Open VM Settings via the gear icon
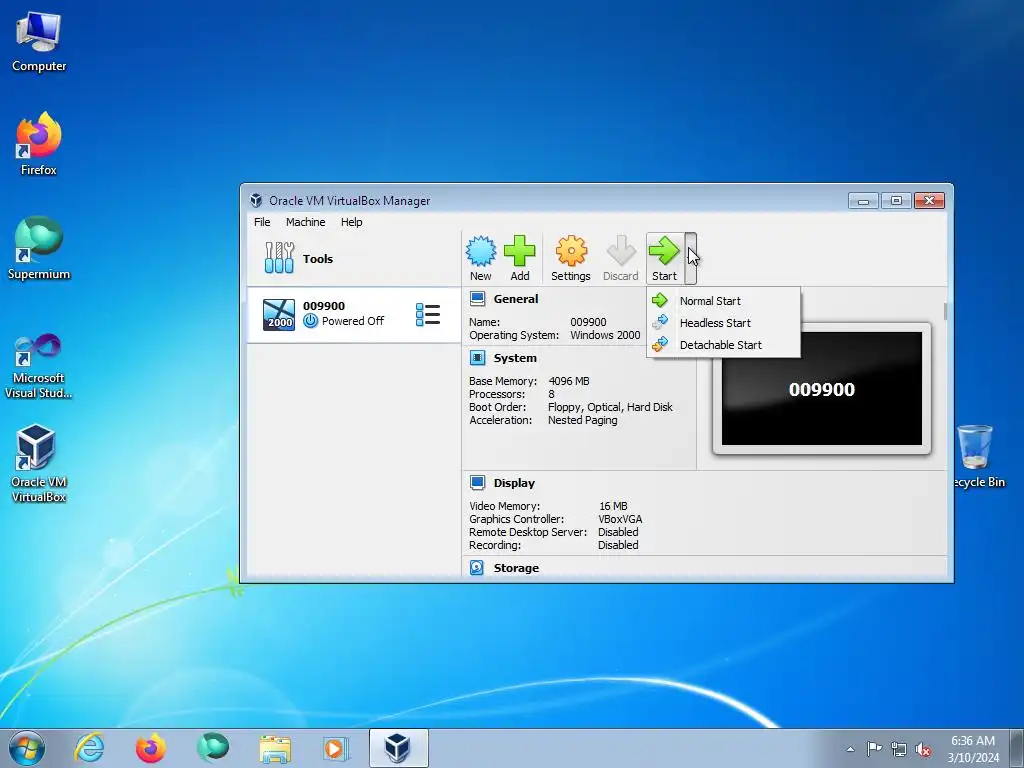Image resolution: width=1024 pixels, height=768 pixels. pos(571,251)
